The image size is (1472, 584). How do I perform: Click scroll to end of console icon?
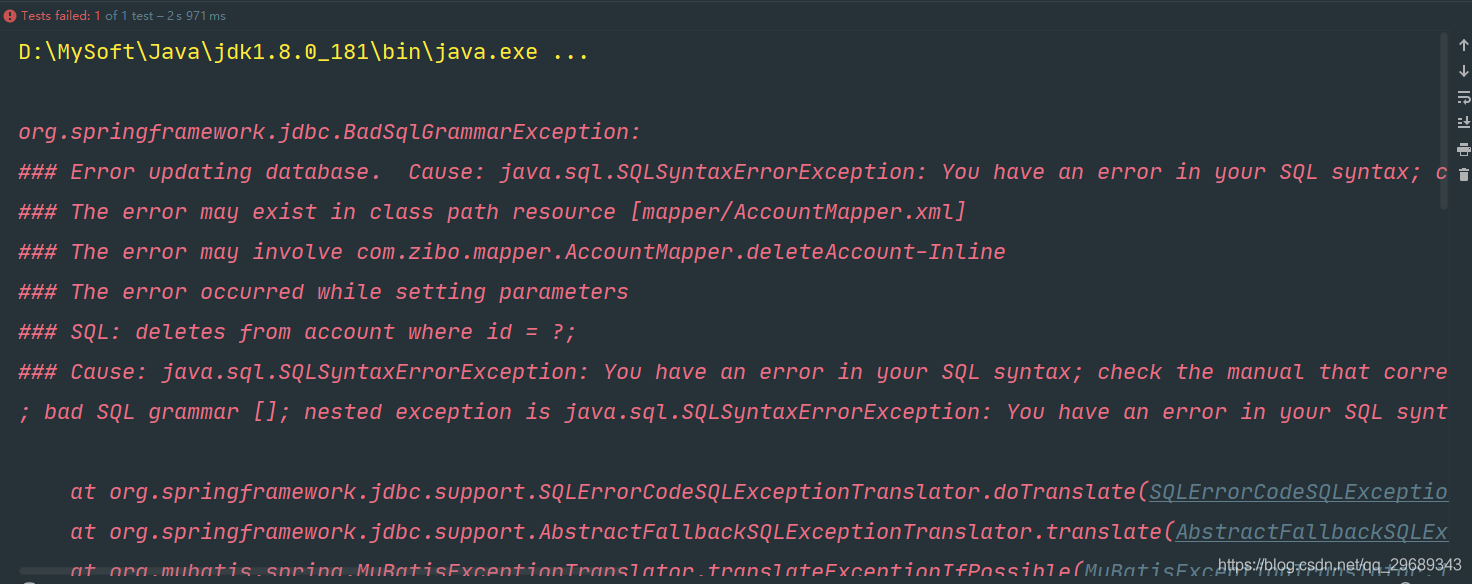point(1463,123)
